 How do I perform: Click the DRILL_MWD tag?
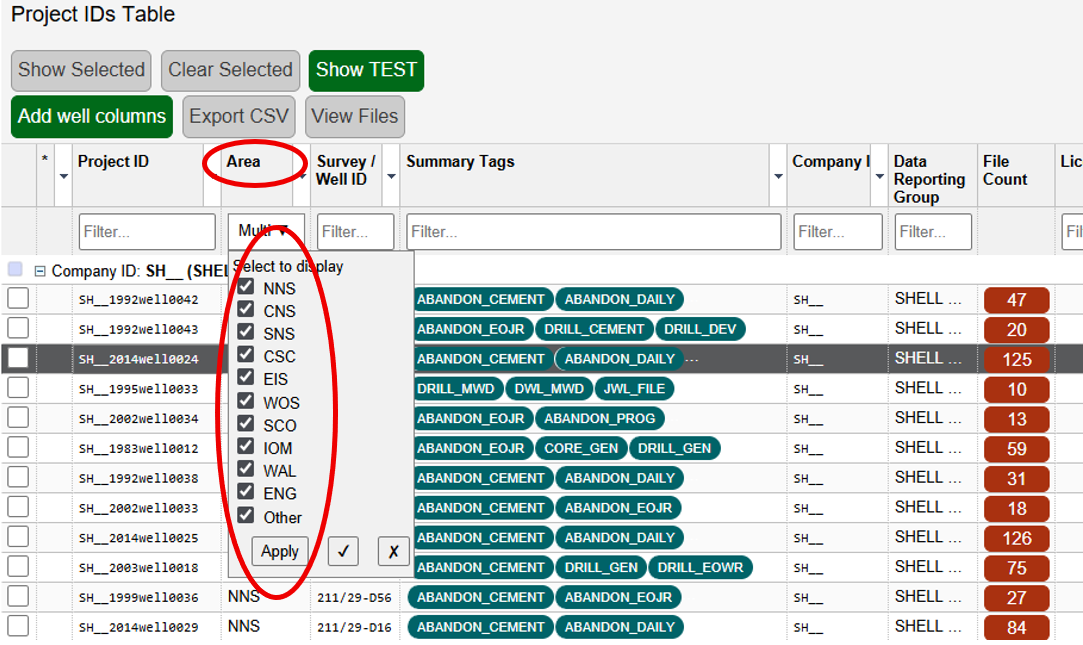pos(456,388)
